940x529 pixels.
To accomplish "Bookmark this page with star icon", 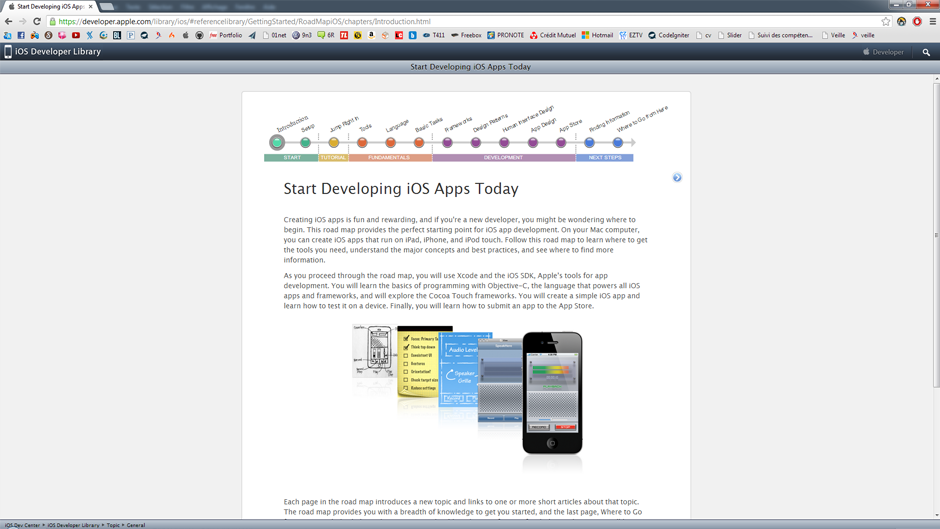I will coord(886,21).
